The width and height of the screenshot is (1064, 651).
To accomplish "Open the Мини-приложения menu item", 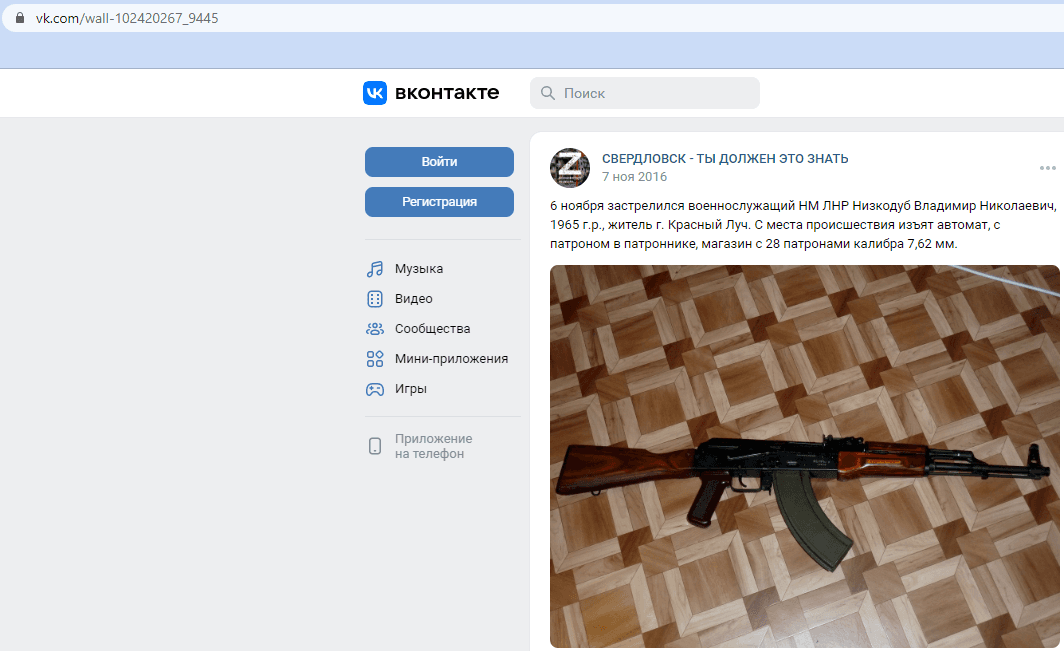I will tap(451, 358).
